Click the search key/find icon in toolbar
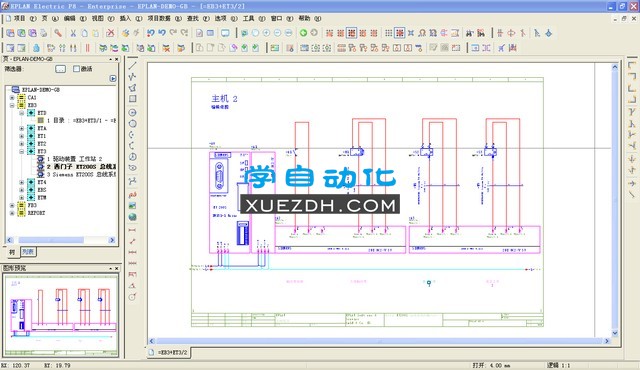 (x=58, y=33)
